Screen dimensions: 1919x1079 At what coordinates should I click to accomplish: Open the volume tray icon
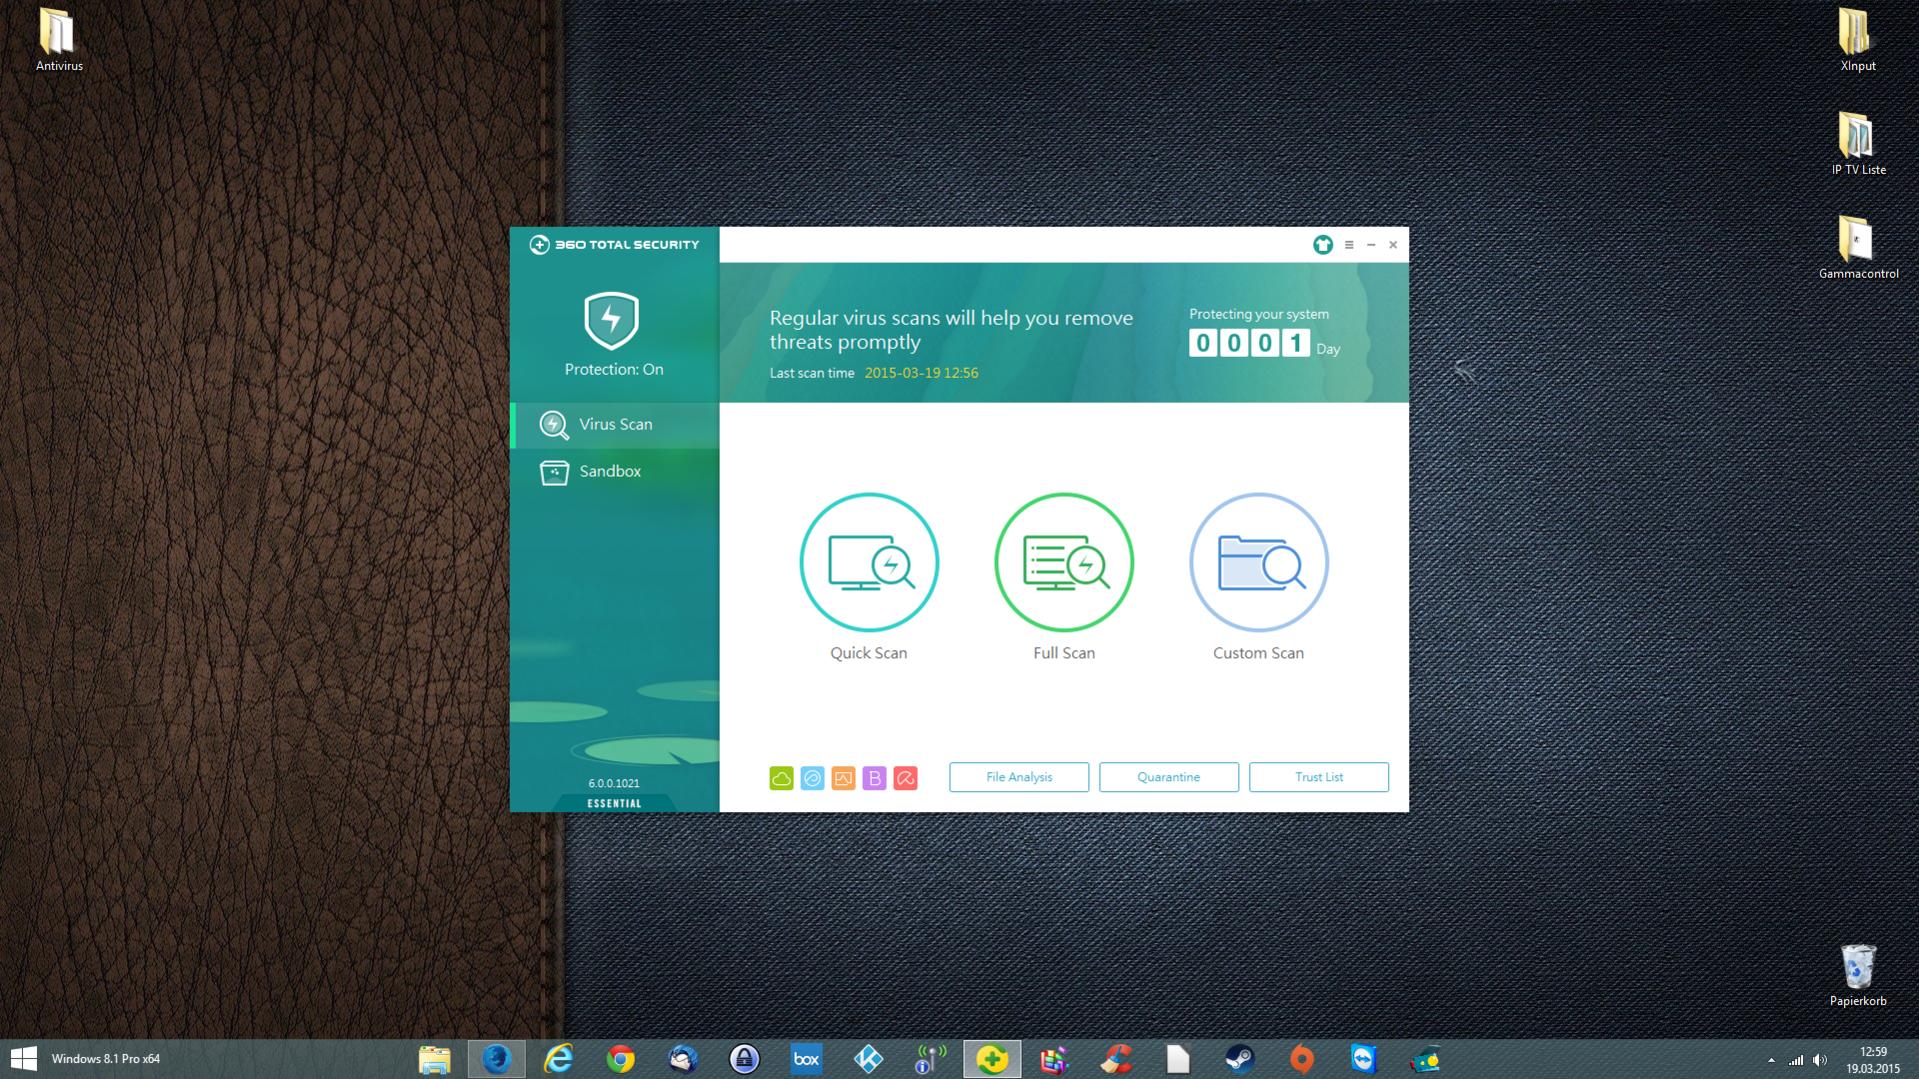pos(1820,1060)
